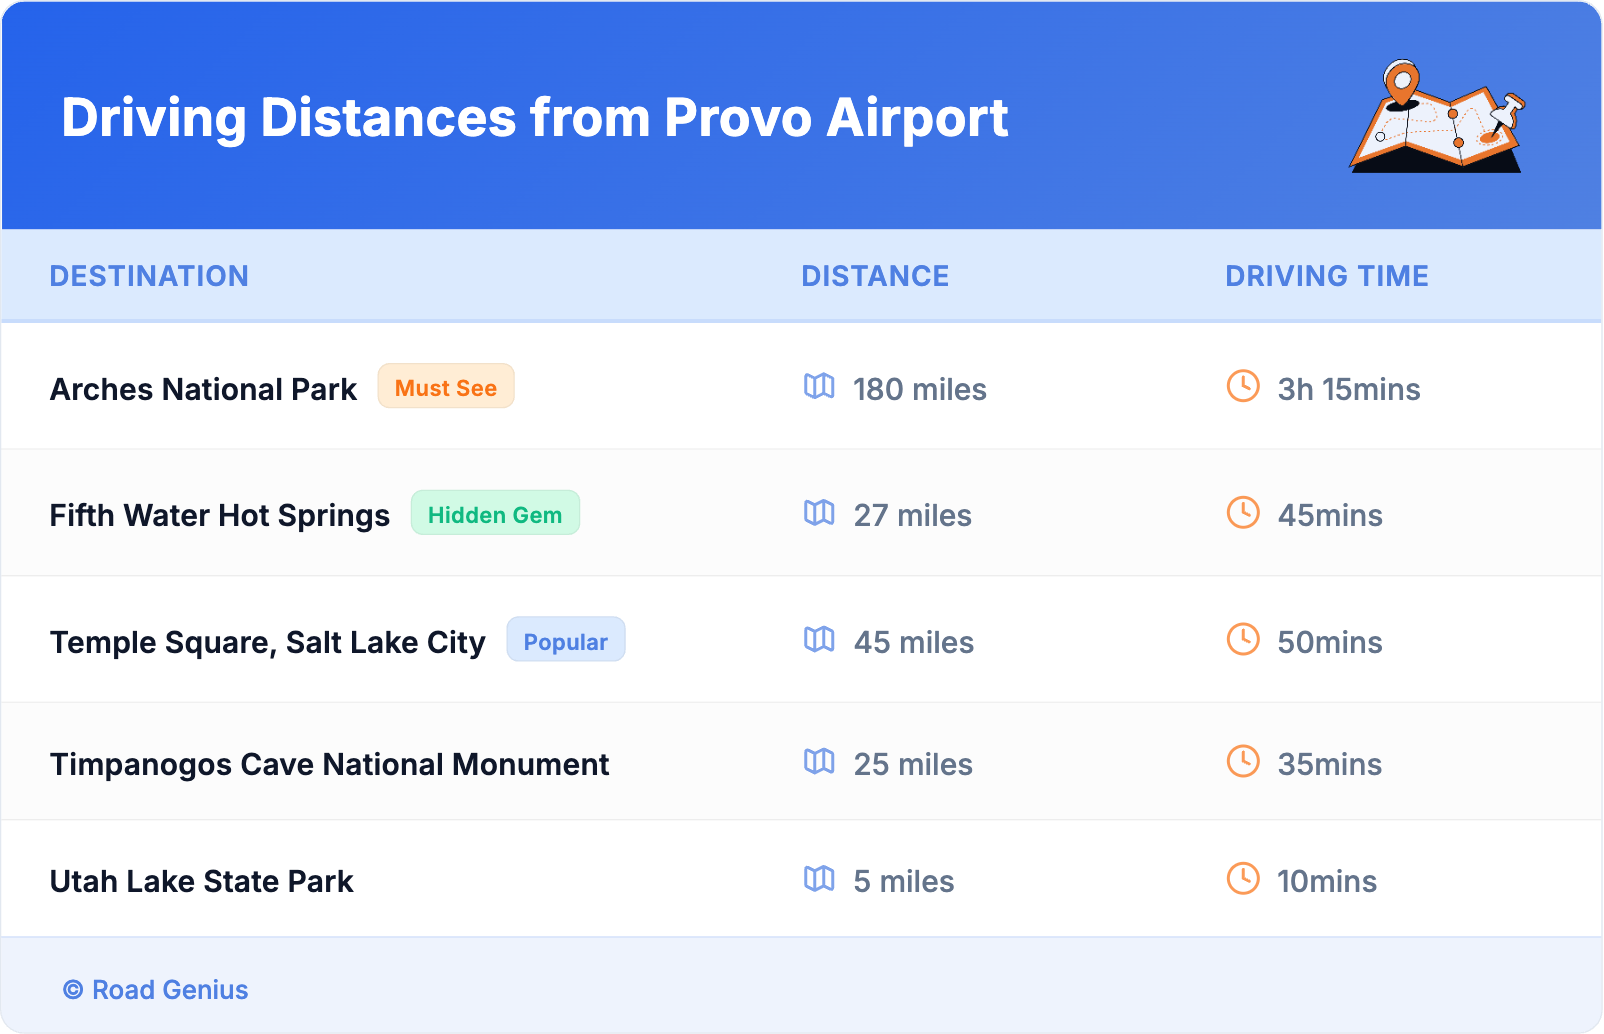Select Utah Lake State Park destination
This screenshot has height=1034, width=1604.
(x=202, y=882)
